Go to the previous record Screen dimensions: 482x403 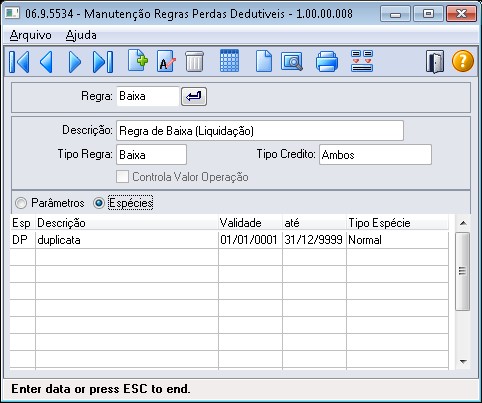[x=46, y=62]
